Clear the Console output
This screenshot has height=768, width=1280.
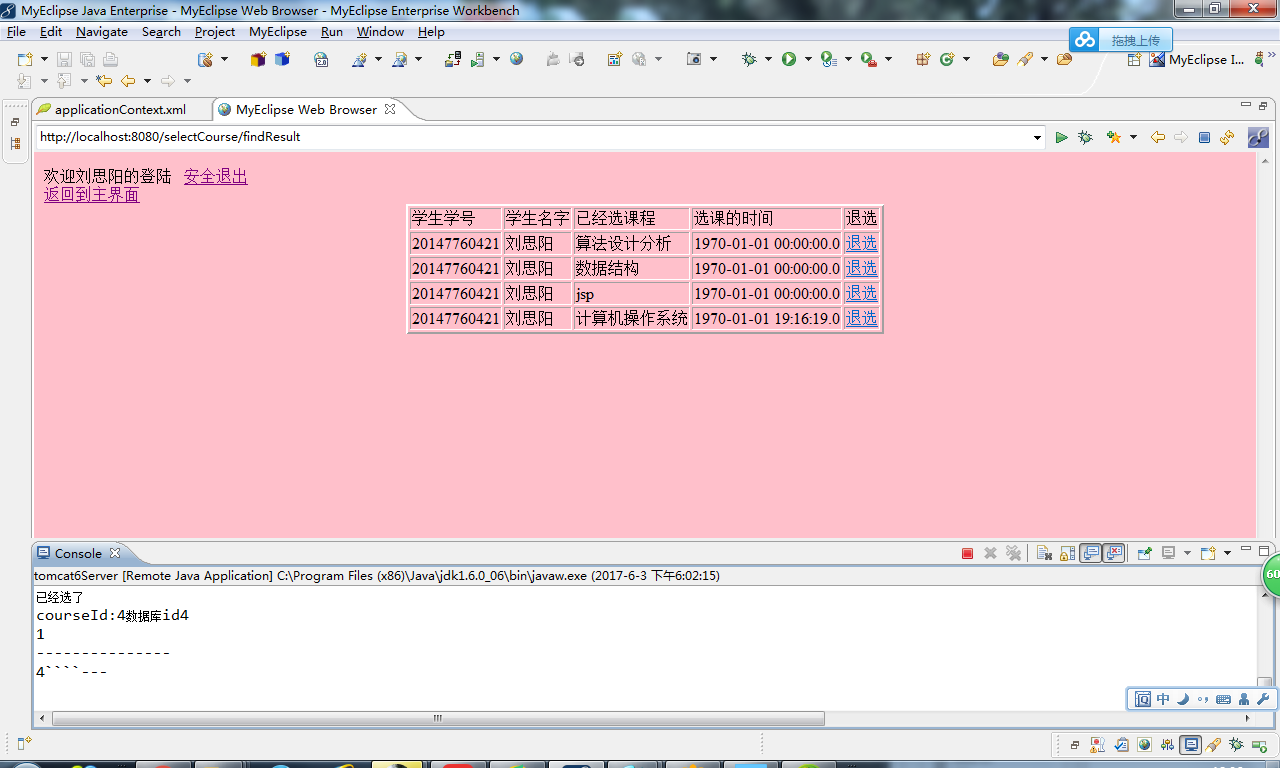click(1046, 553)
